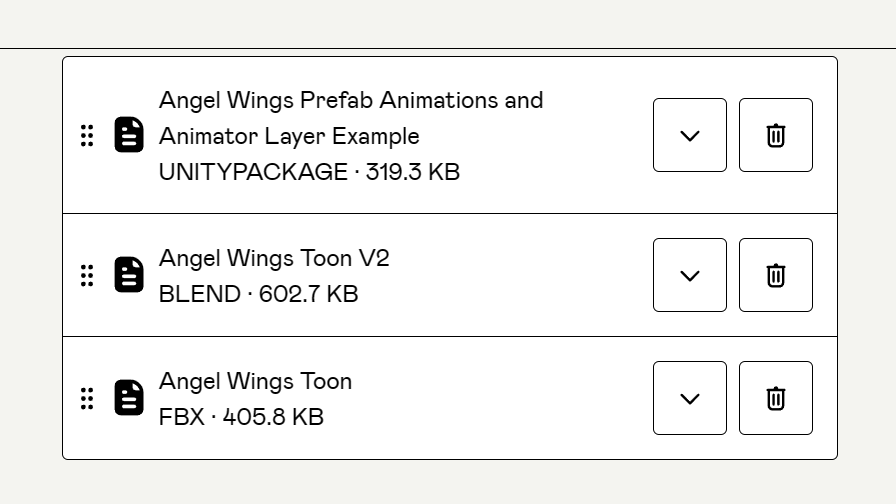896x504 pixels.
Task: Delete the Angel Wings Toon V2 file
Action: [775, 275]
